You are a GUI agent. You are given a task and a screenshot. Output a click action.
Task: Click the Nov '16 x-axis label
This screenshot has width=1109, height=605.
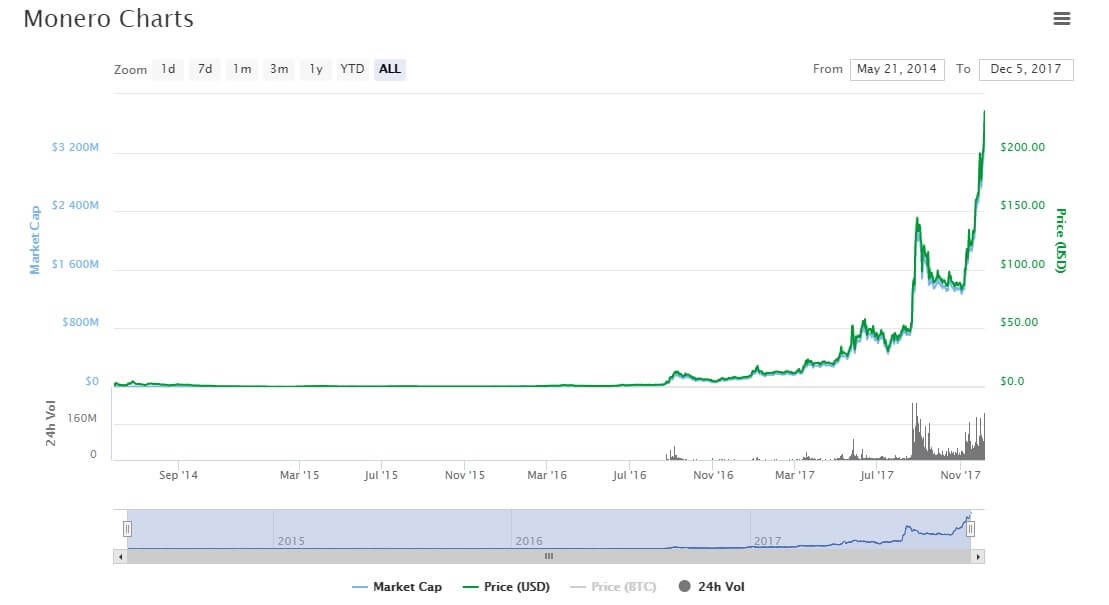713,475
